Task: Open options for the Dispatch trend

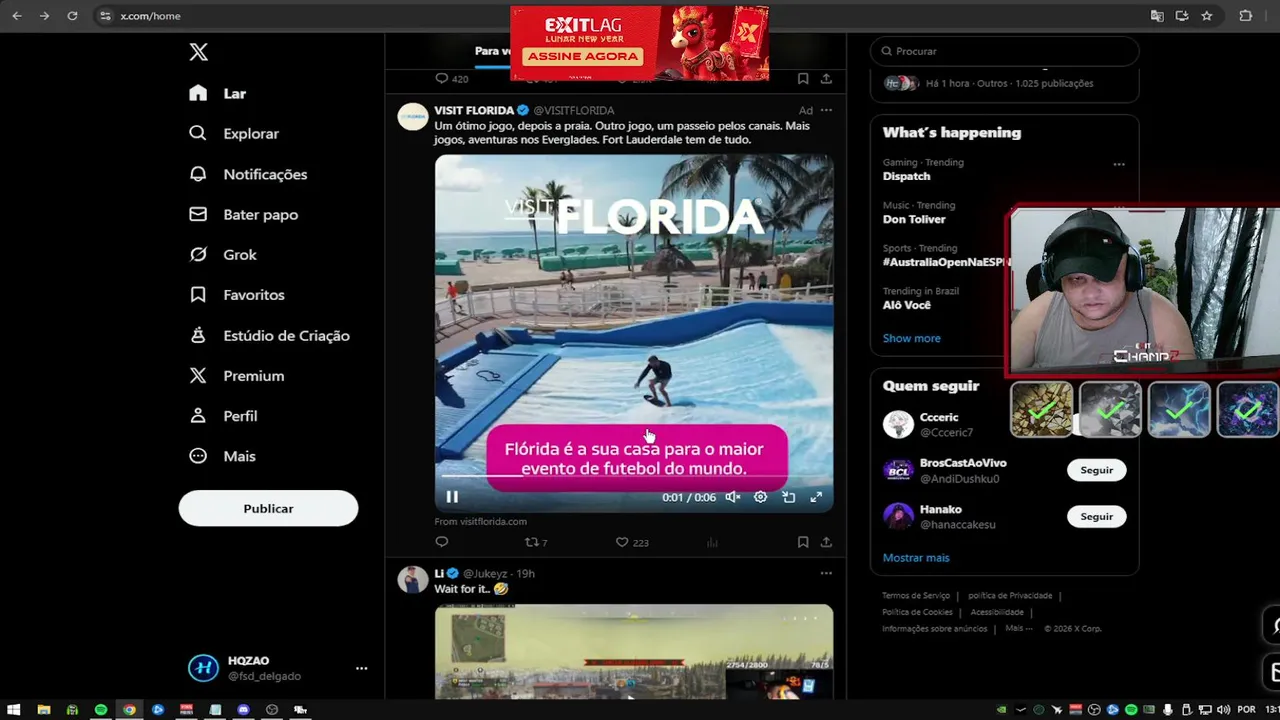Action: coord(1119,164)
